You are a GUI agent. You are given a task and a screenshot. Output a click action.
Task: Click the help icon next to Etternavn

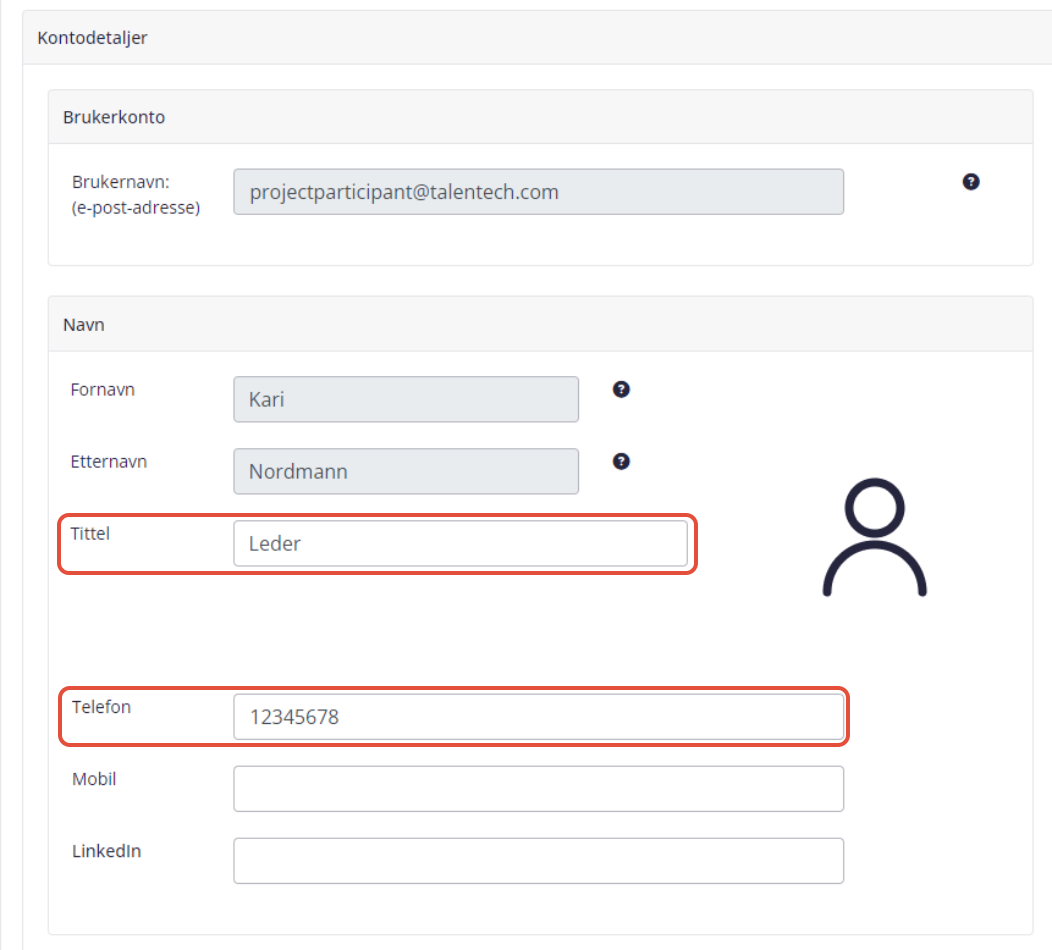pos(621,462)
